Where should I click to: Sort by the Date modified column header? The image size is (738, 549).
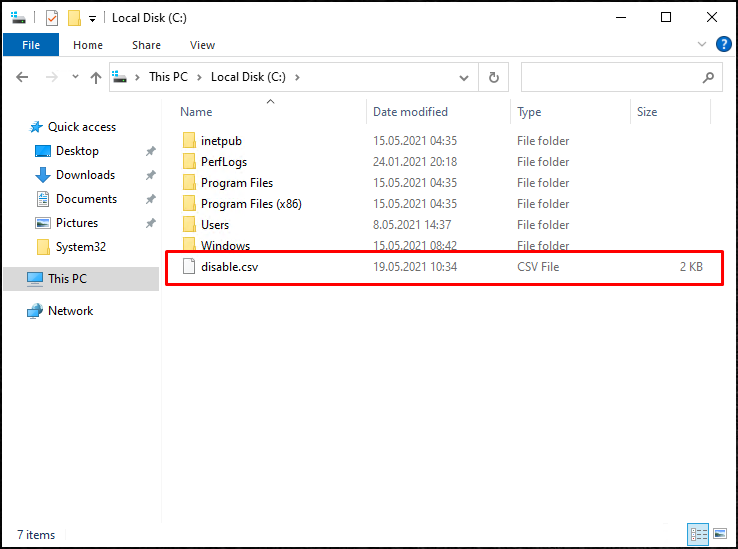coord(410,112)
